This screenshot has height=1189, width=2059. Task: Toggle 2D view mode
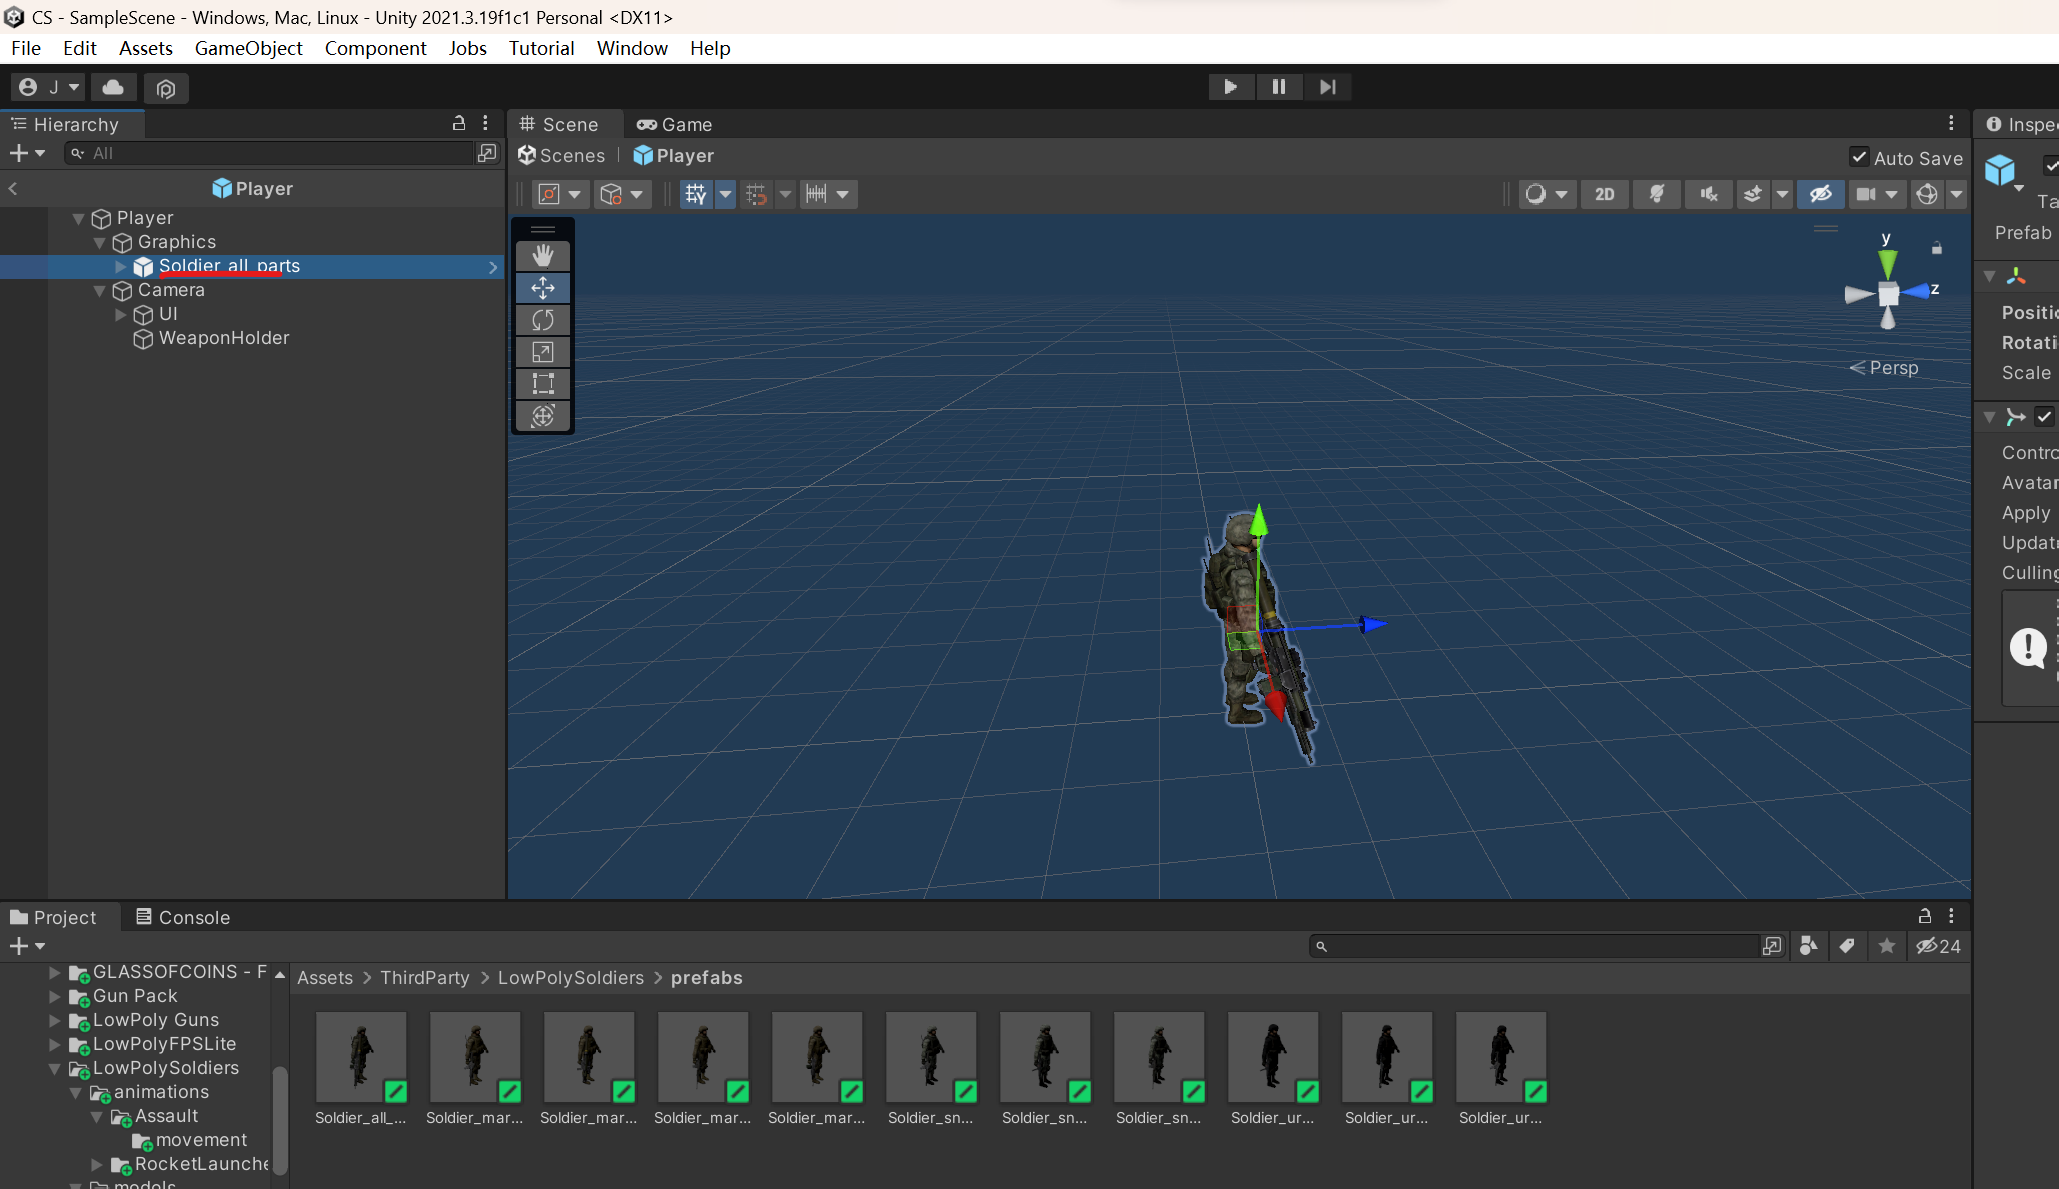(x=1604, y=194)
